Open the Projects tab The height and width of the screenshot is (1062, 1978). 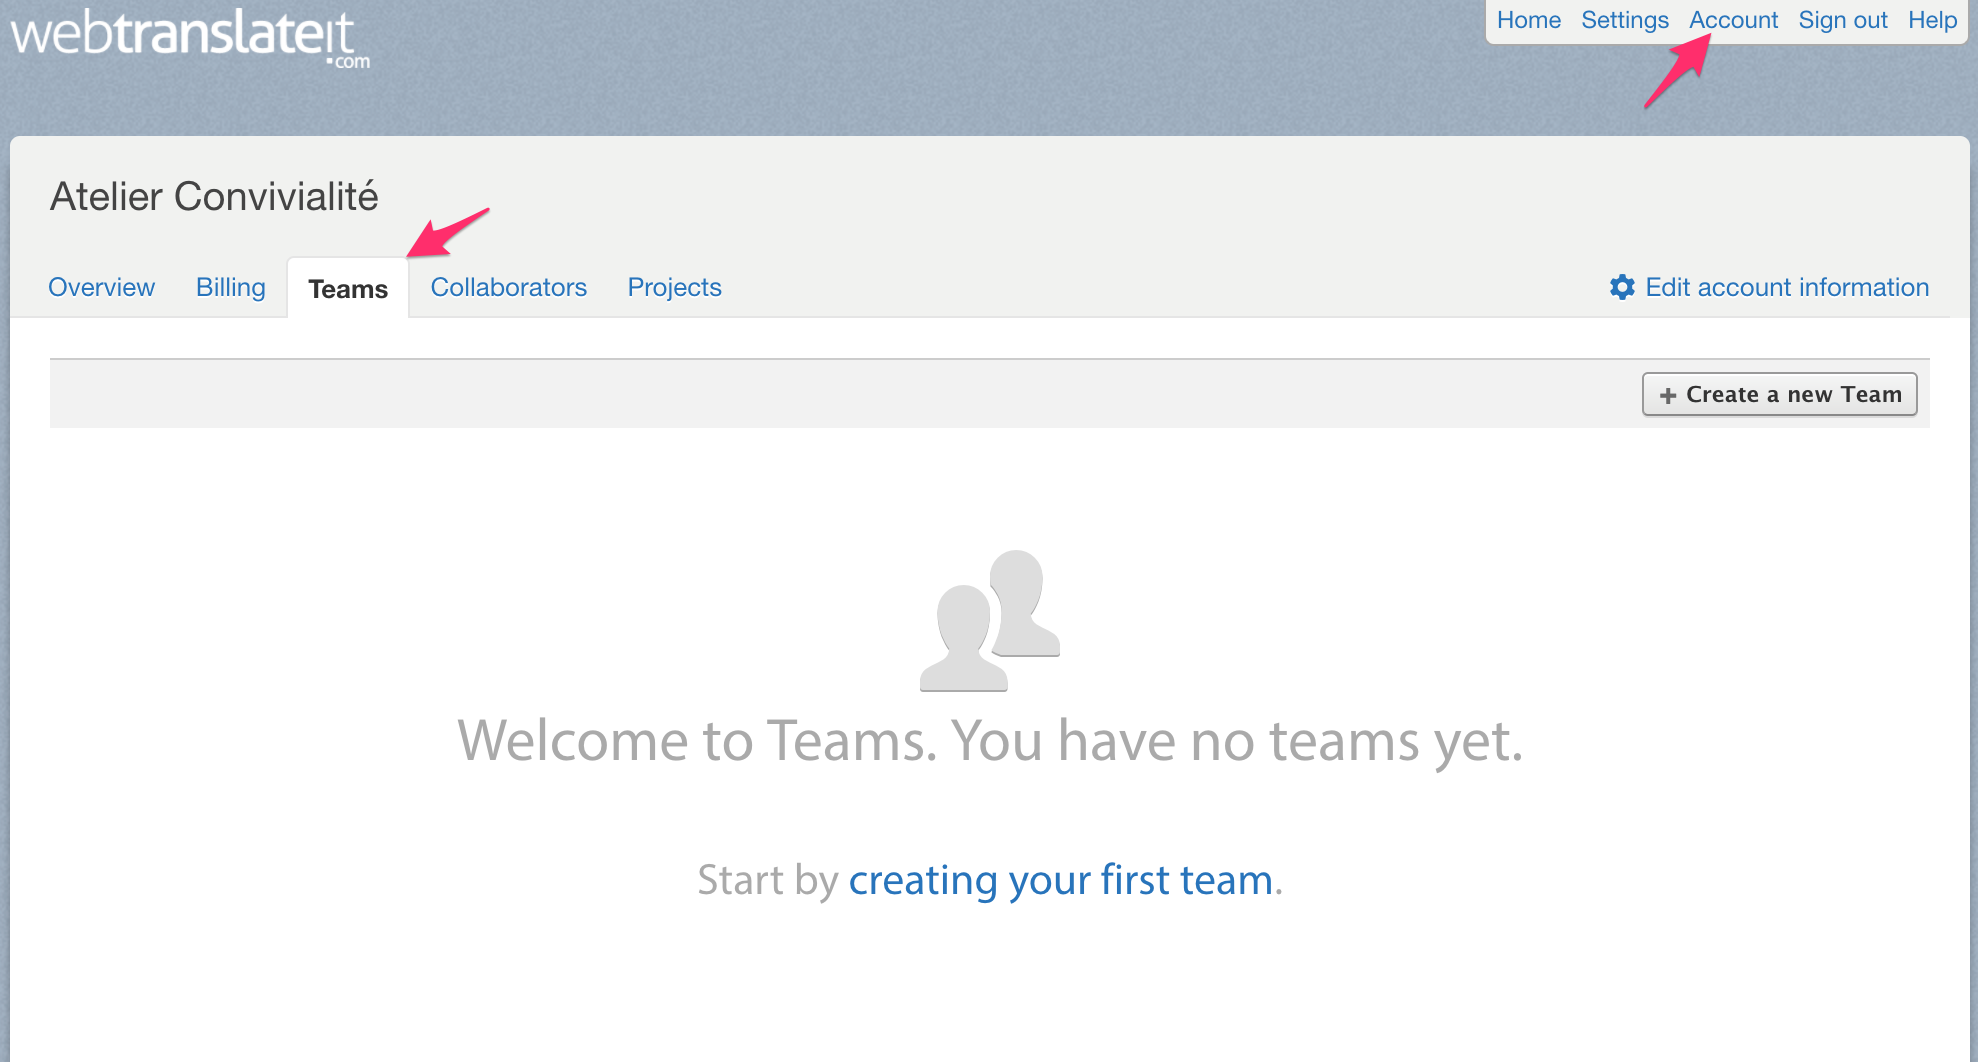[x=674, y=288]
